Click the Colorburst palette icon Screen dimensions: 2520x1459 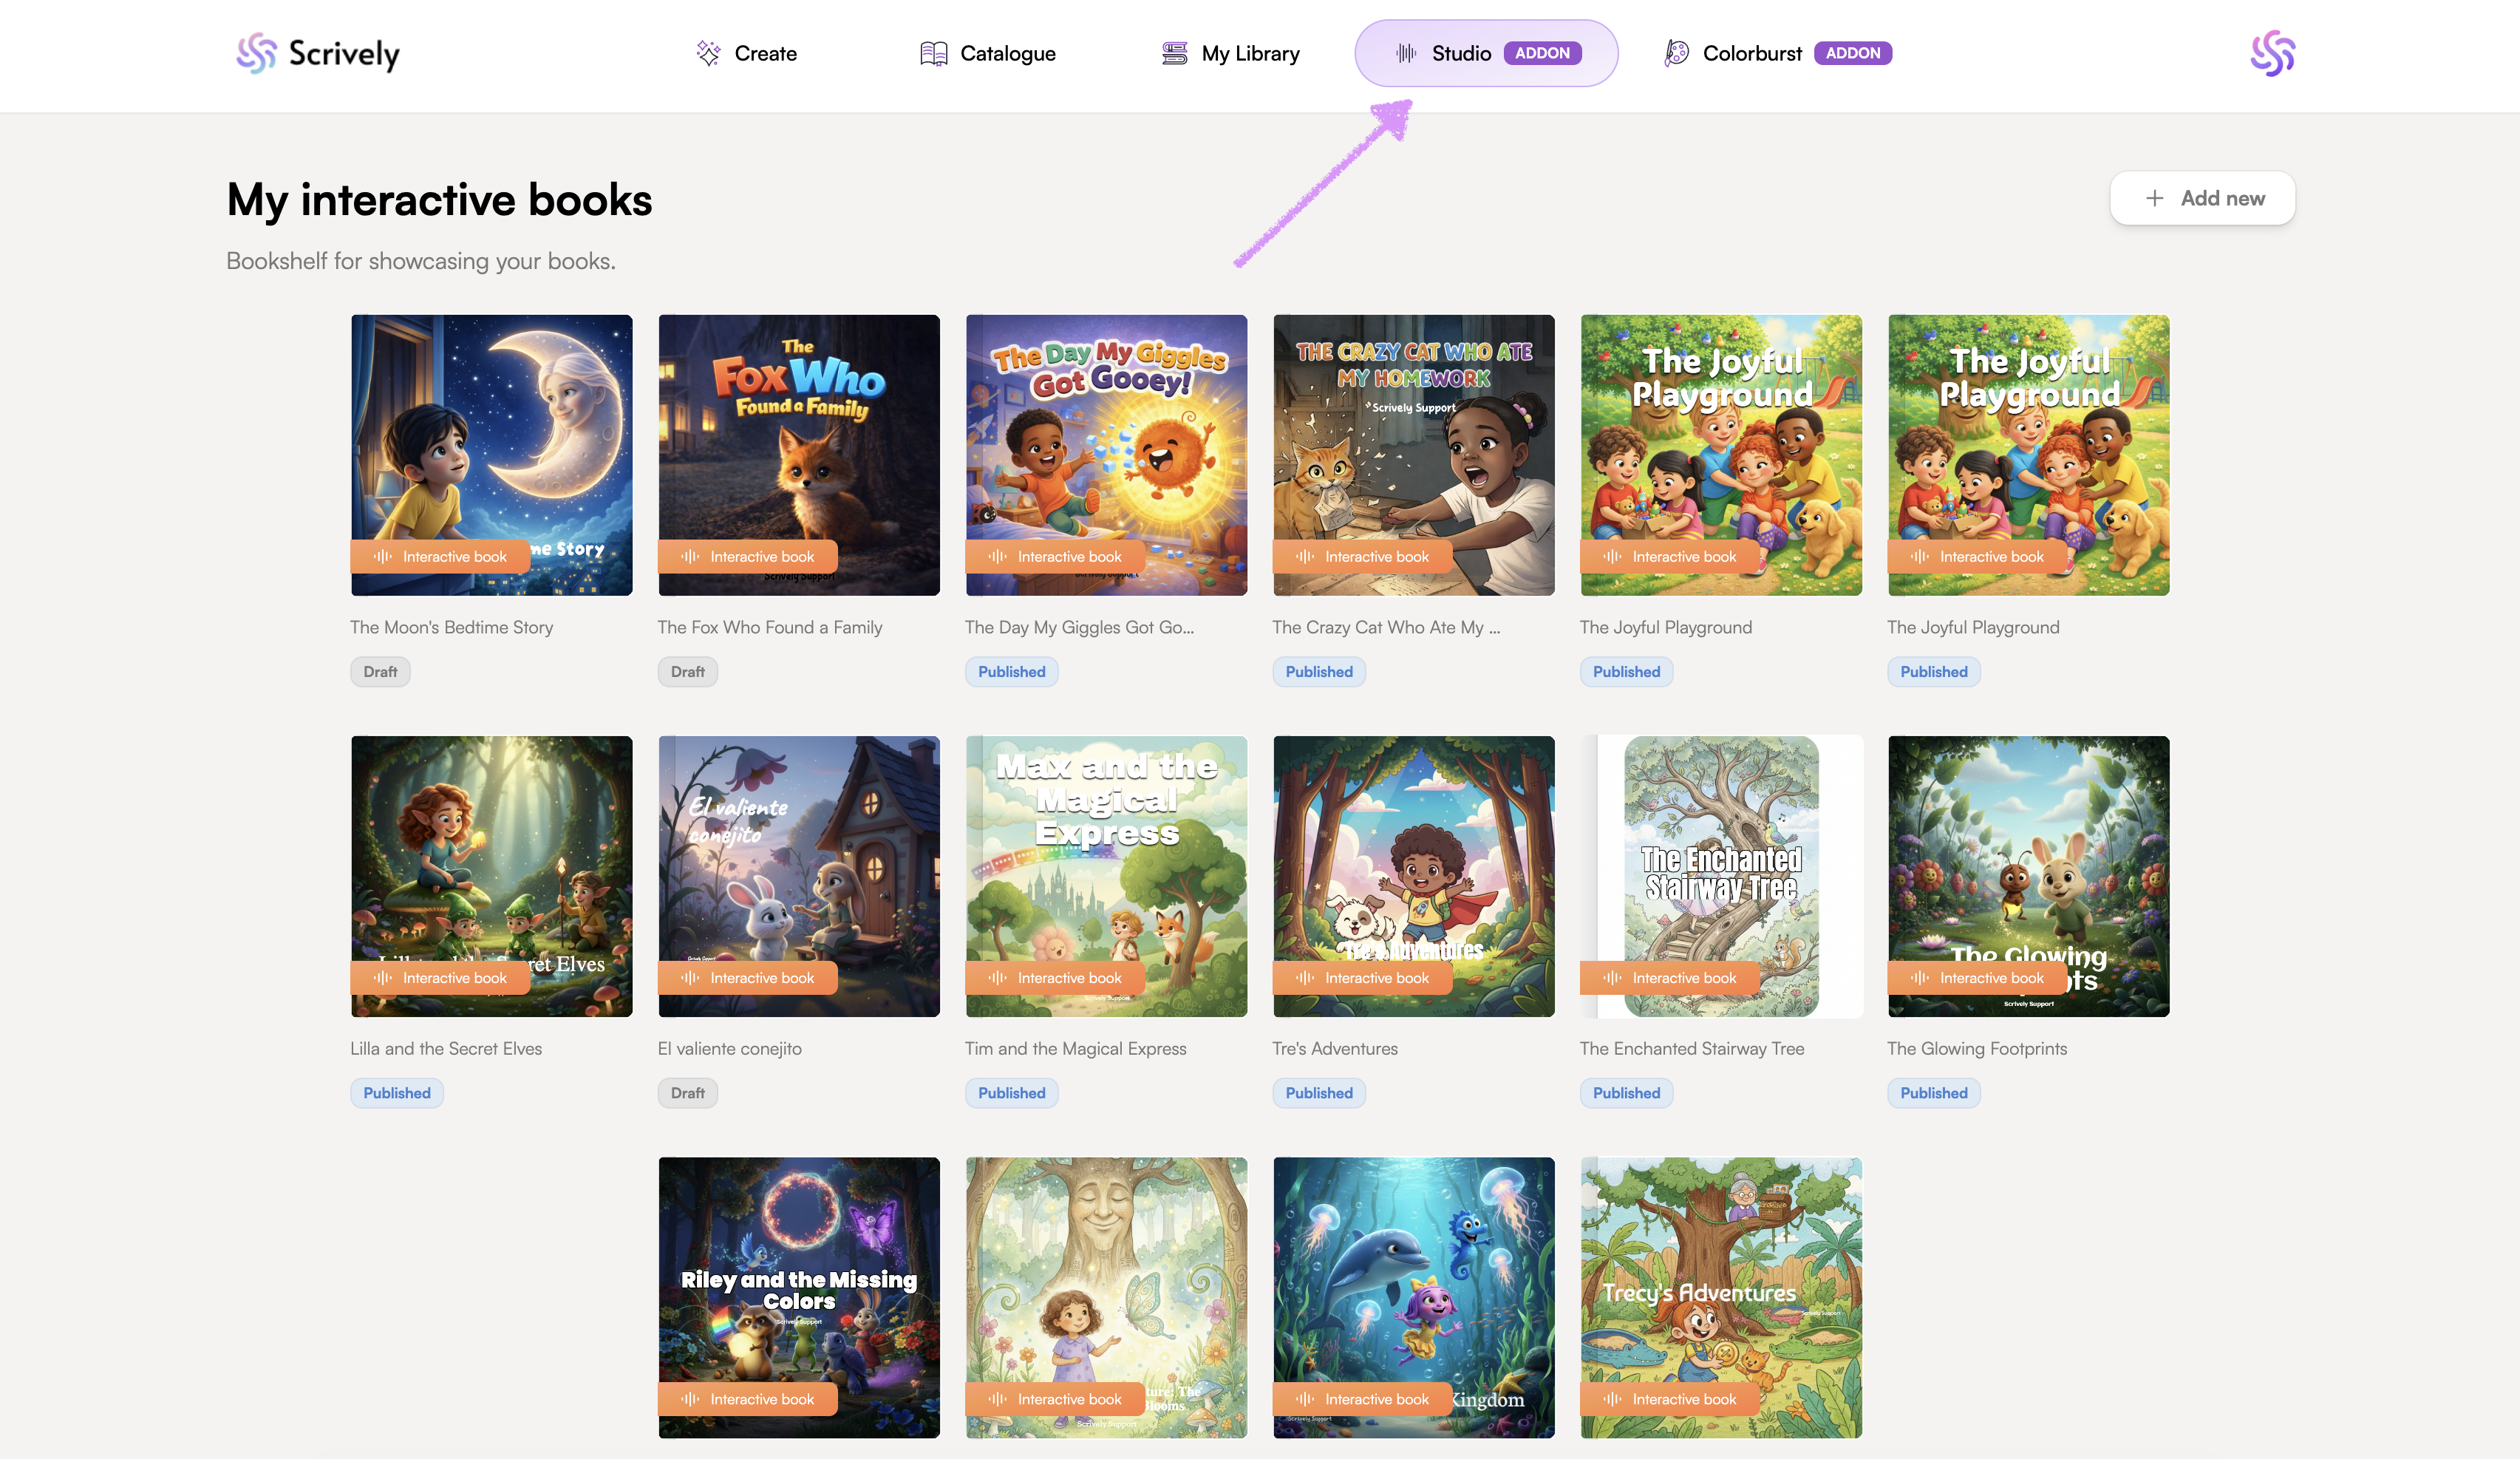[x=1676, y=53]
